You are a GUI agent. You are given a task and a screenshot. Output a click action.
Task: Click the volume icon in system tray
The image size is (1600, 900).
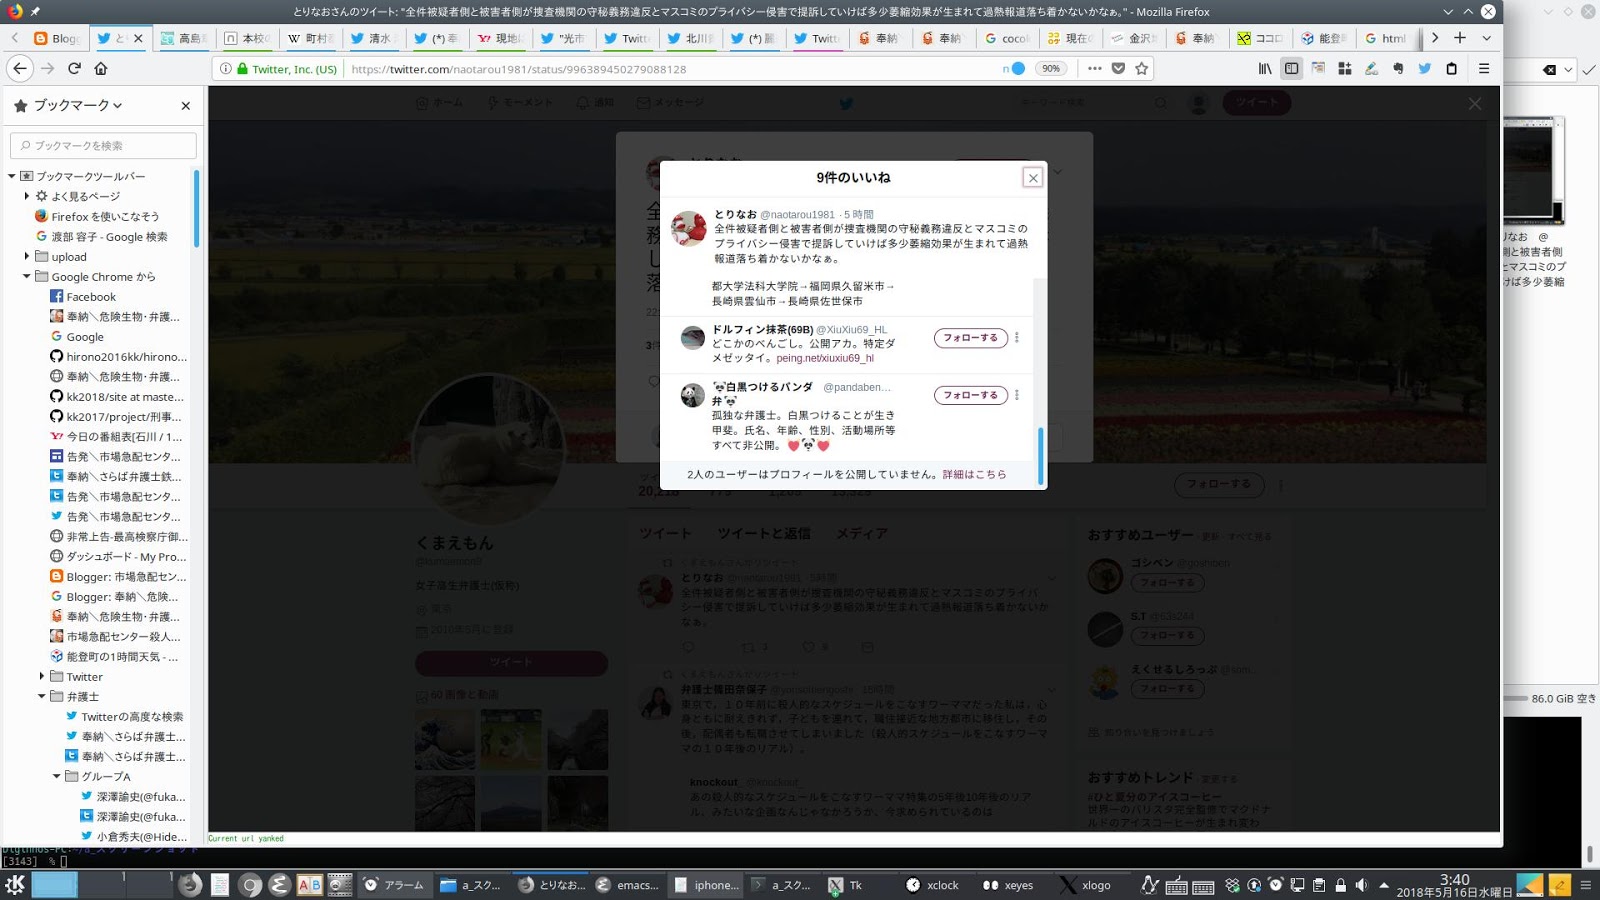click(1362, 885)
